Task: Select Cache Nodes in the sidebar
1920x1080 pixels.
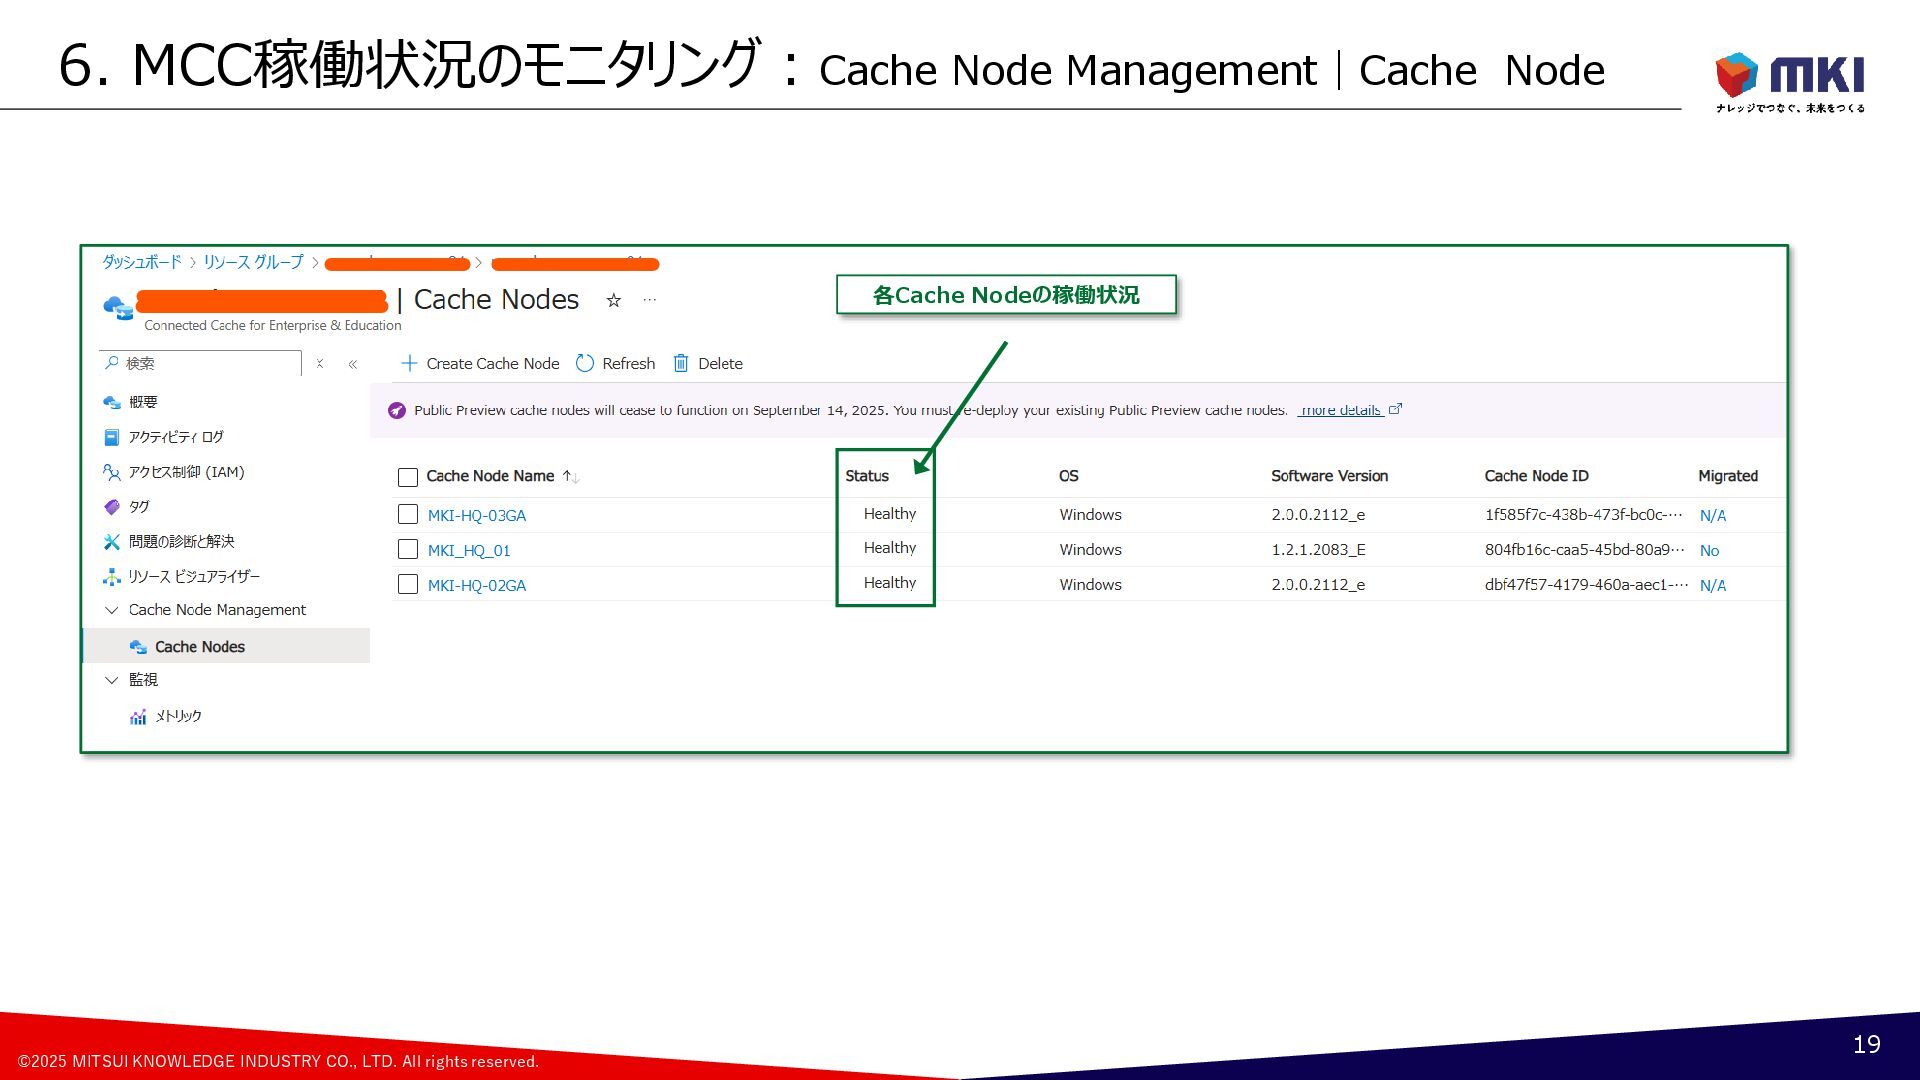Action: click(199, 647)
